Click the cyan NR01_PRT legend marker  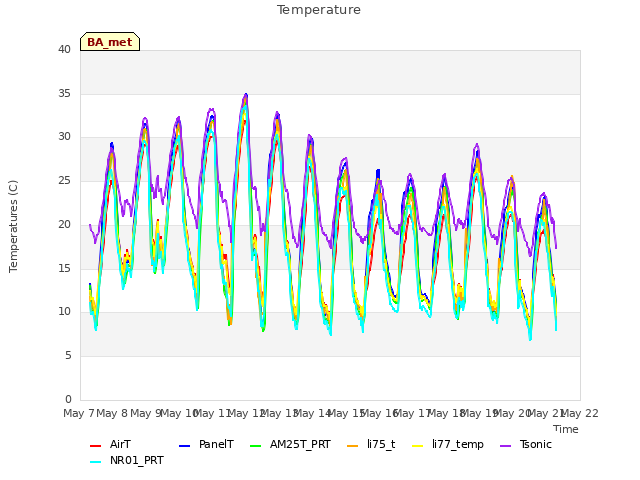click(x=95, y=462)
